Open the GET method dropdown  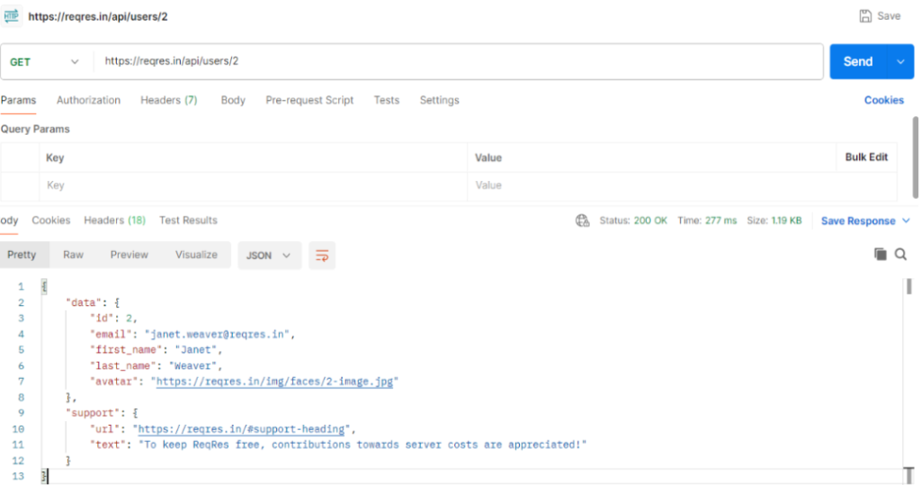pyautogui.click(x=45, y=62)
